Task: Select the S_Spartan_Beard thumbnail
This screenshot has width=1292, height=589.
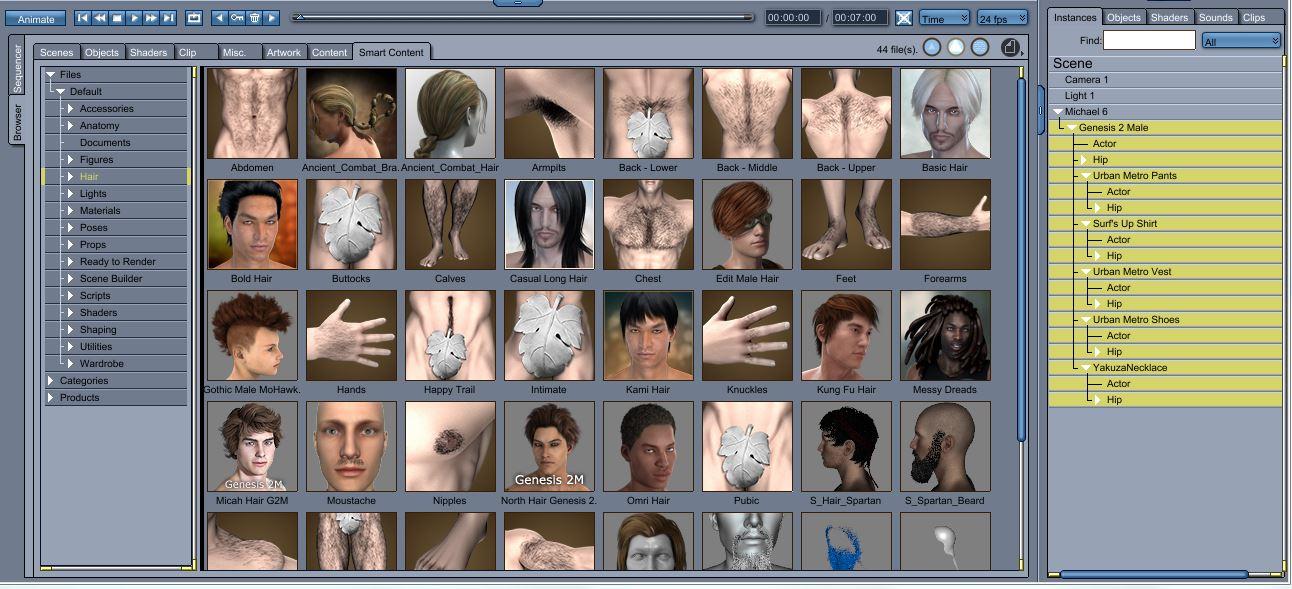Action: 945,447
